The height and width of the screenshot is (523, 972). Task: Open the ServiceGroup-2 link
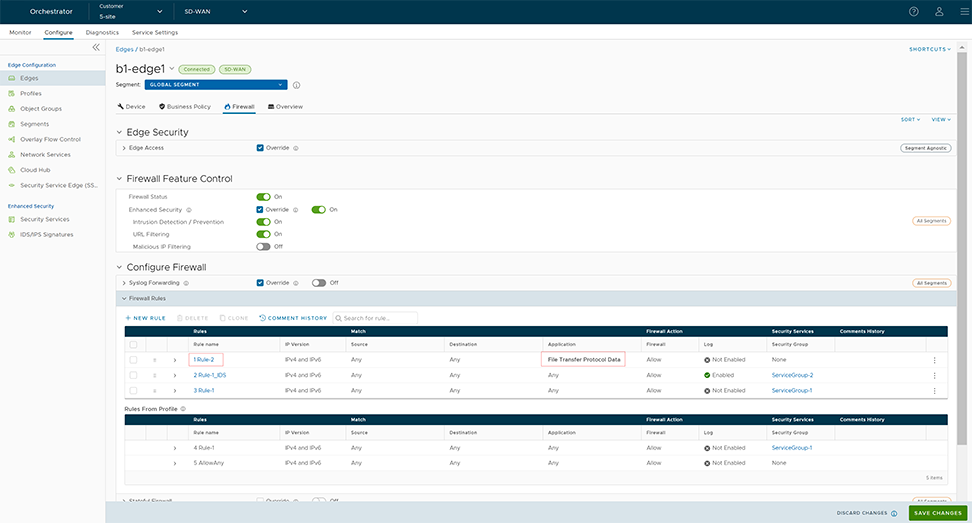(791, 375)
